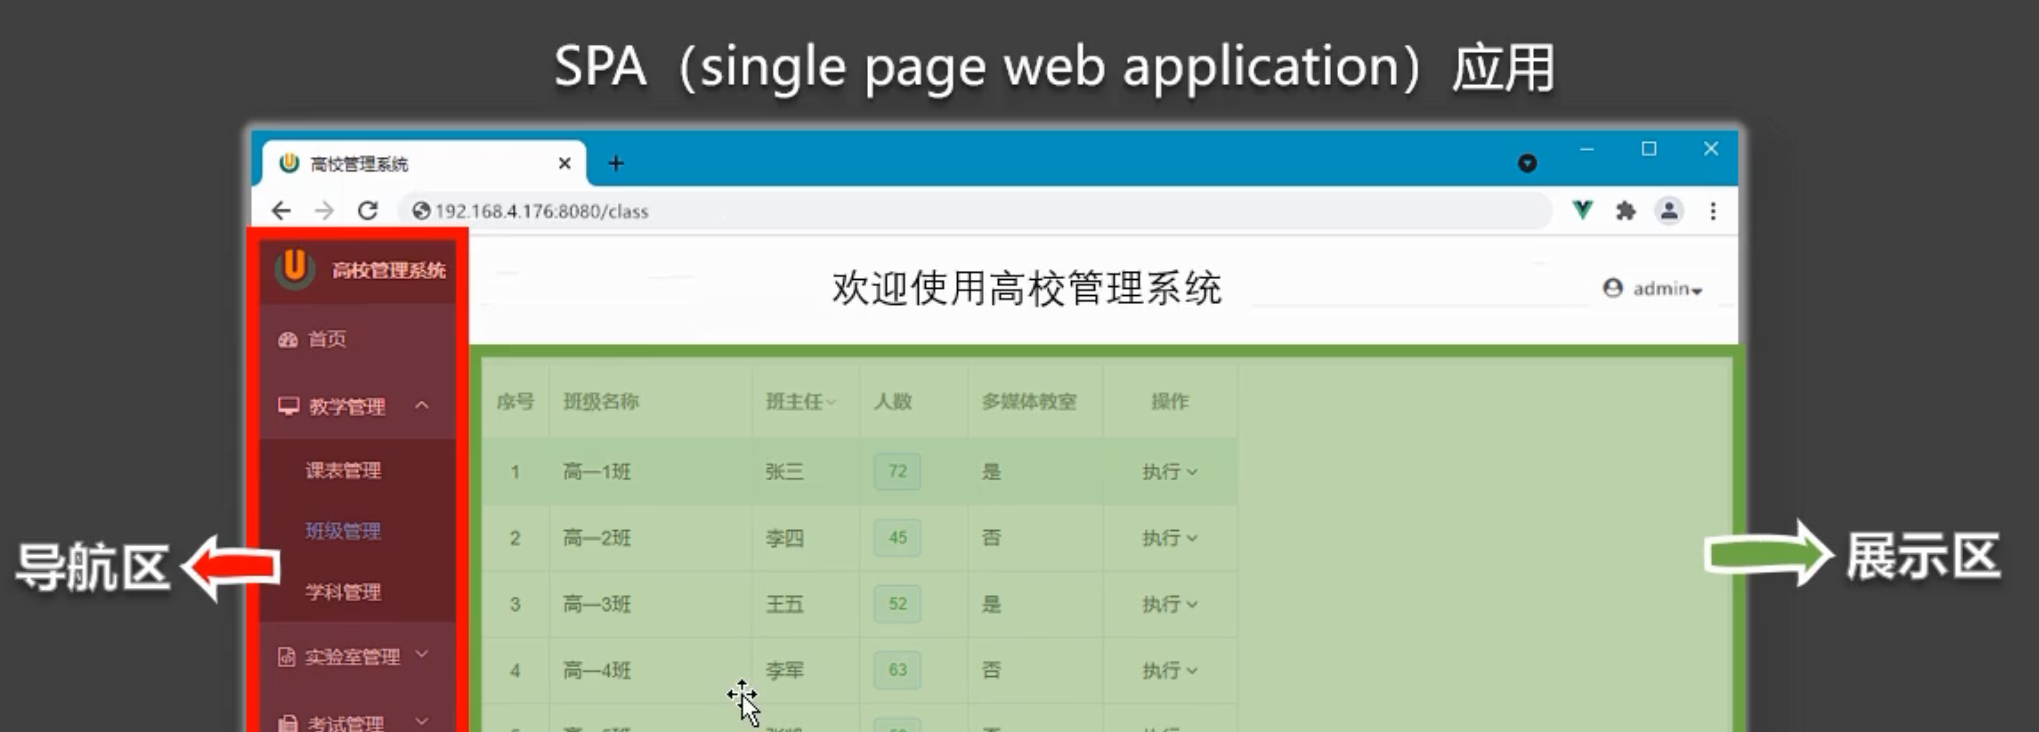Collapse the 教学管理 menu chevron
The image size is (2039, 732).
click(422, 405)
